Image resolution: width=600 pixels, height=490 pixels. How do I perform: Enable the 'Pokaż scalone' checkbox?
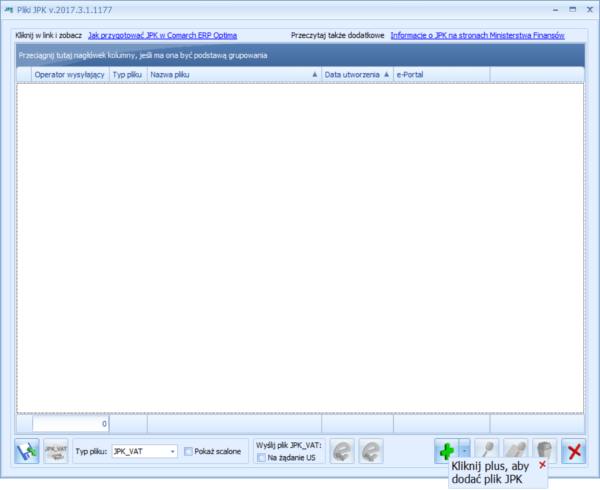click(190, 451)
